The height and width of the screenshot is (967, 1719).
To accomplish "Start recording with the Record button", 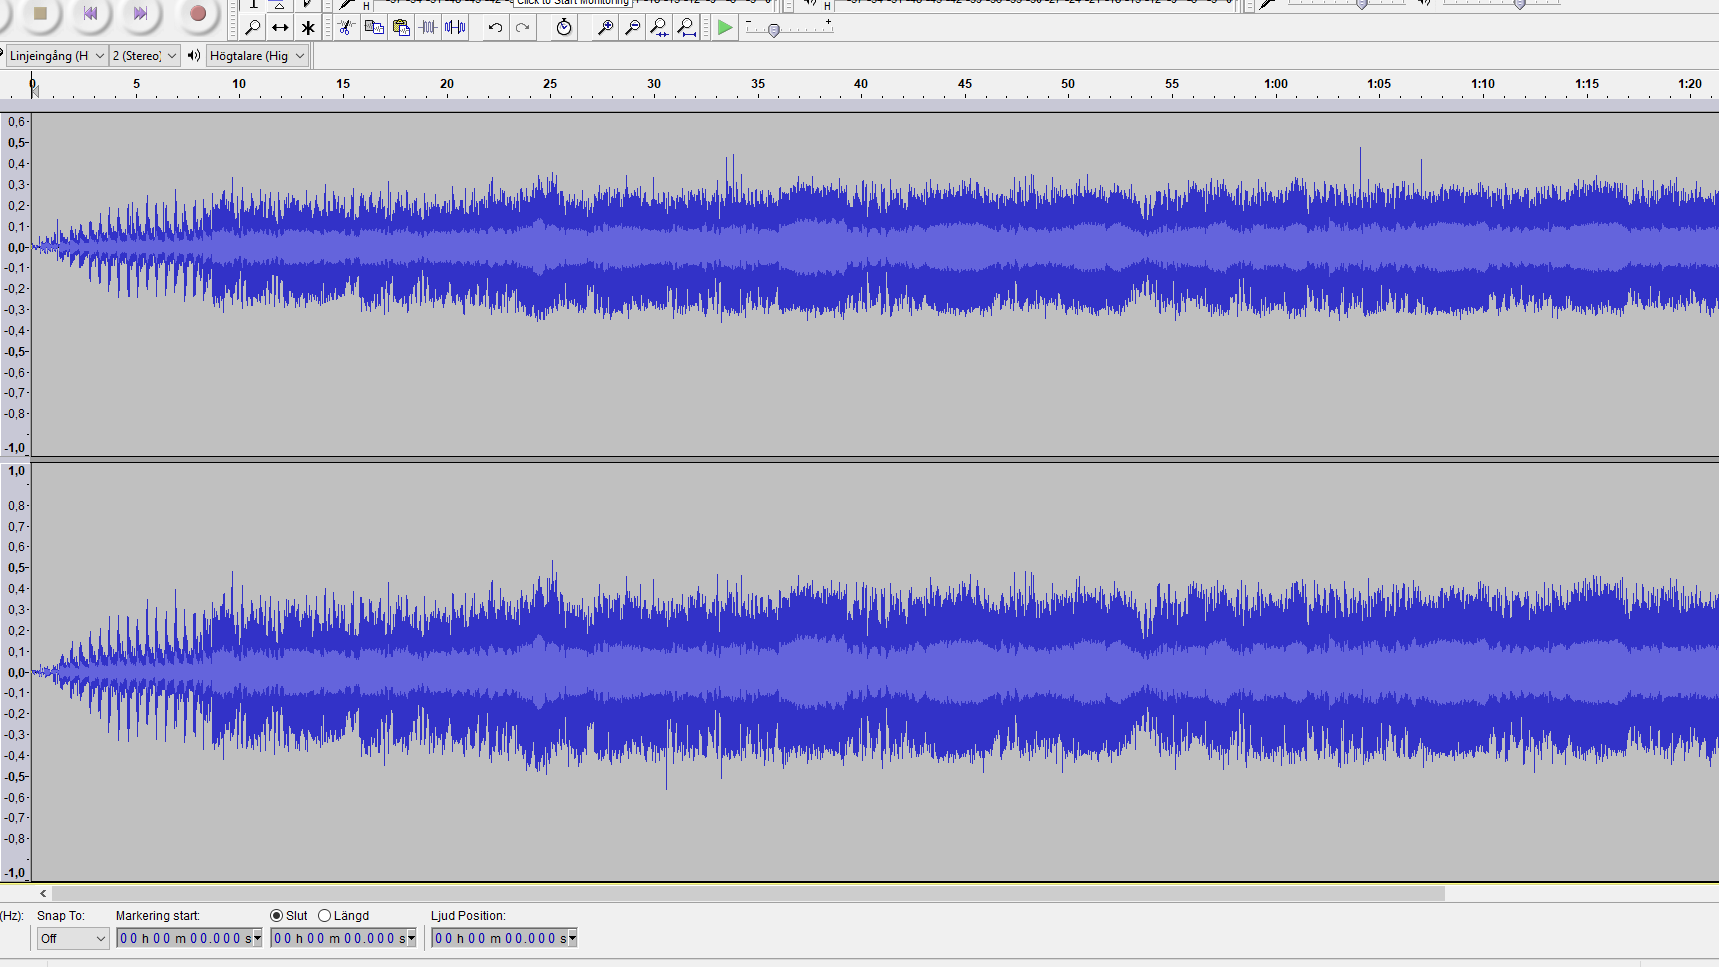I will (198, 13).
